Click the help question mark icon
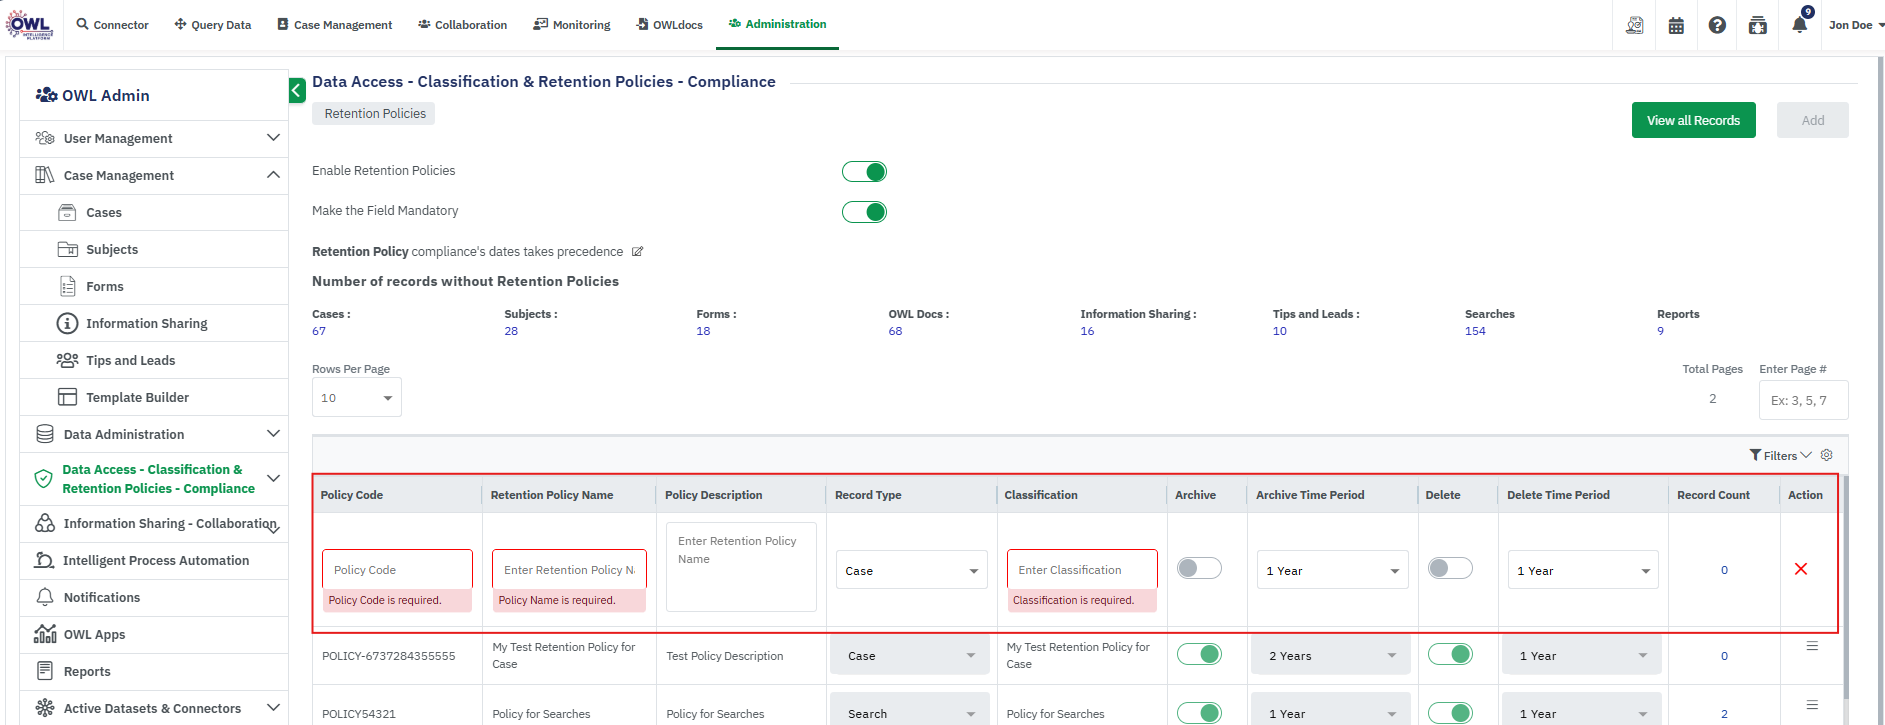 [1717, 25]
